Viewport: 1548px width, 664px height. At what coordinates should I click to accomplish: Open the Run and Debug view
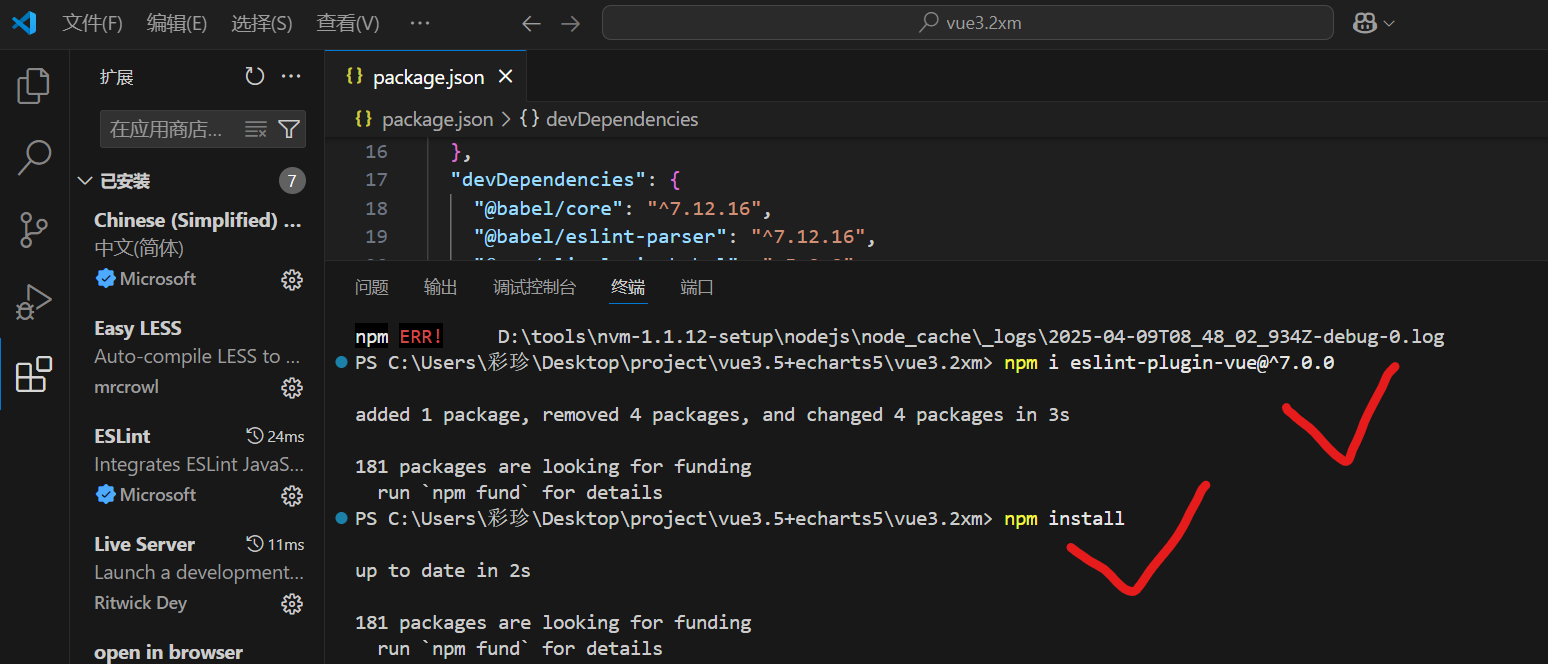coord(33,301)
